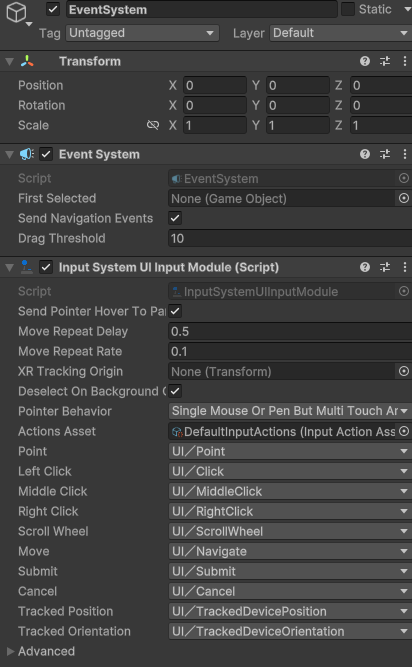Expand the Advanced section

pos(10,651)
